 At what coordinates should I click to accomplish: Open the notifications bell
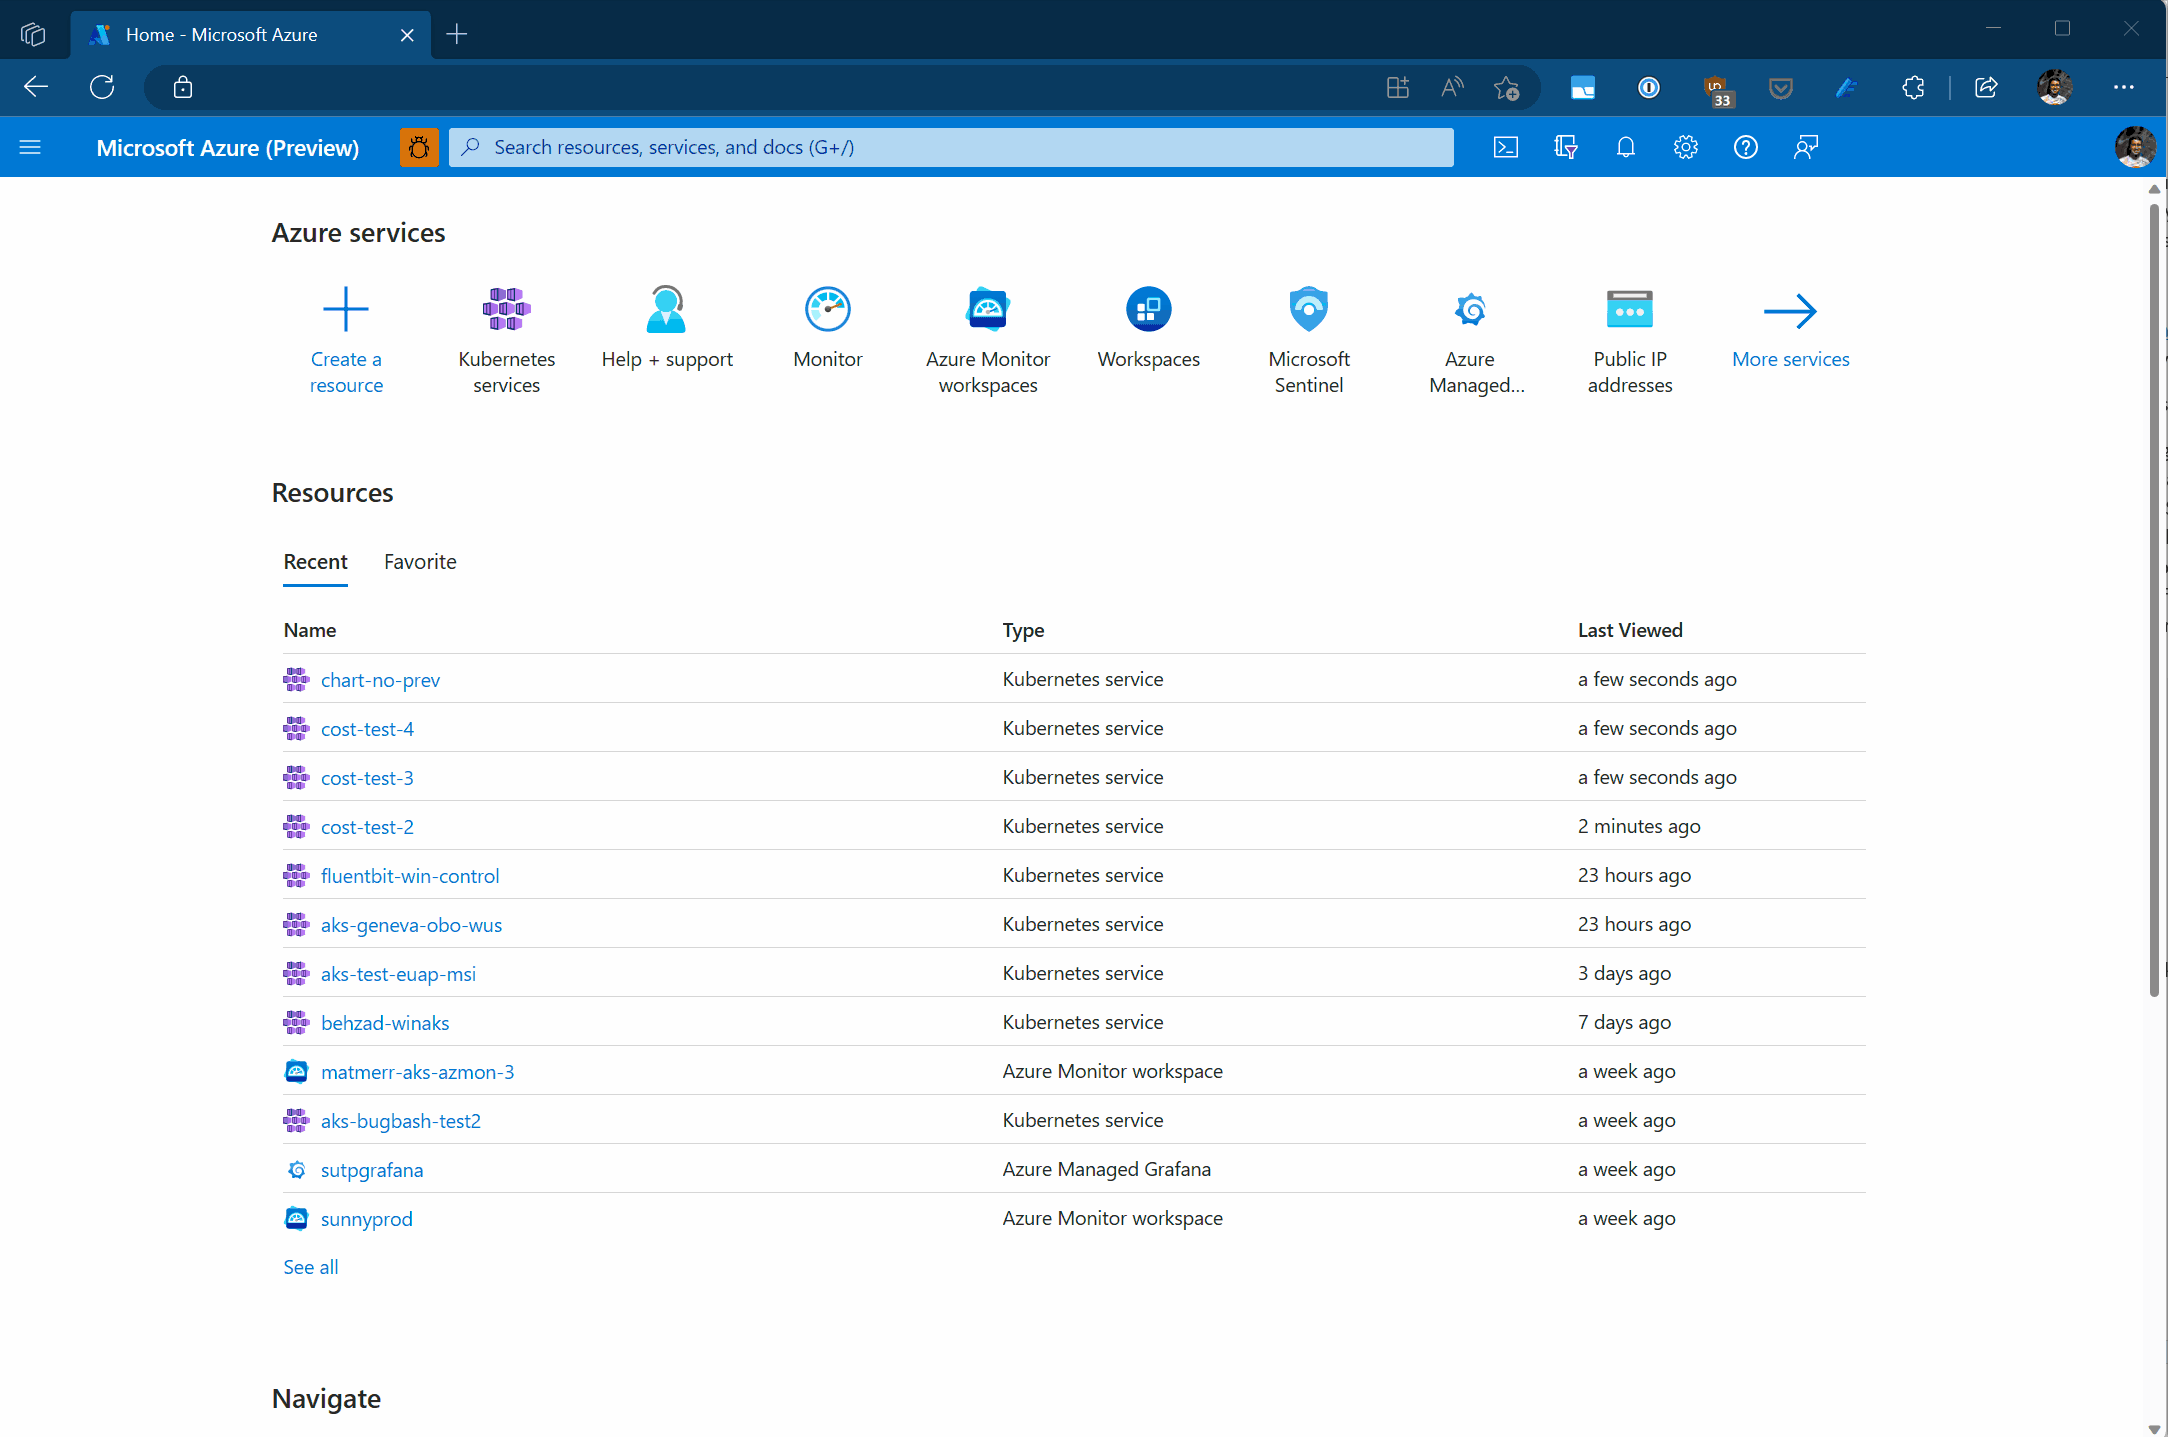click(x=1625, y=147)
